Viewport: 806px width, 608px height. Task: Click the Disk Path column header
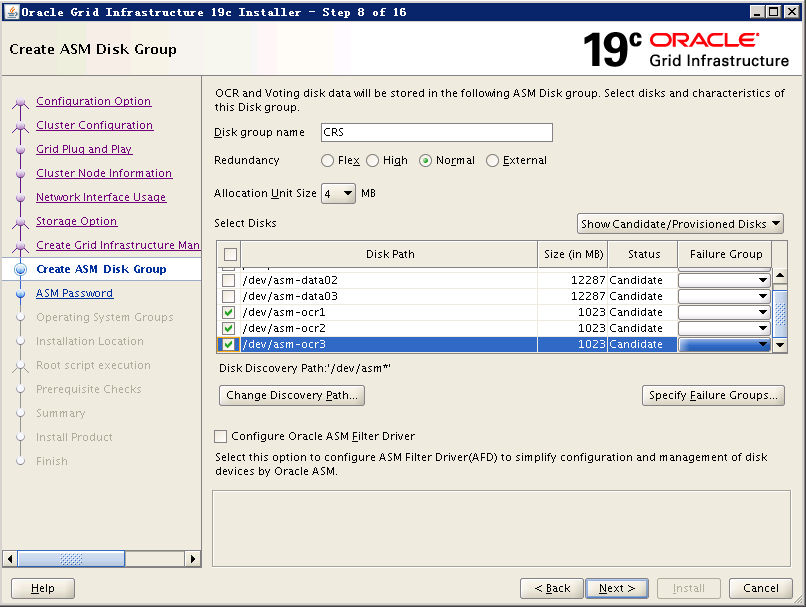tap(390, 254)
